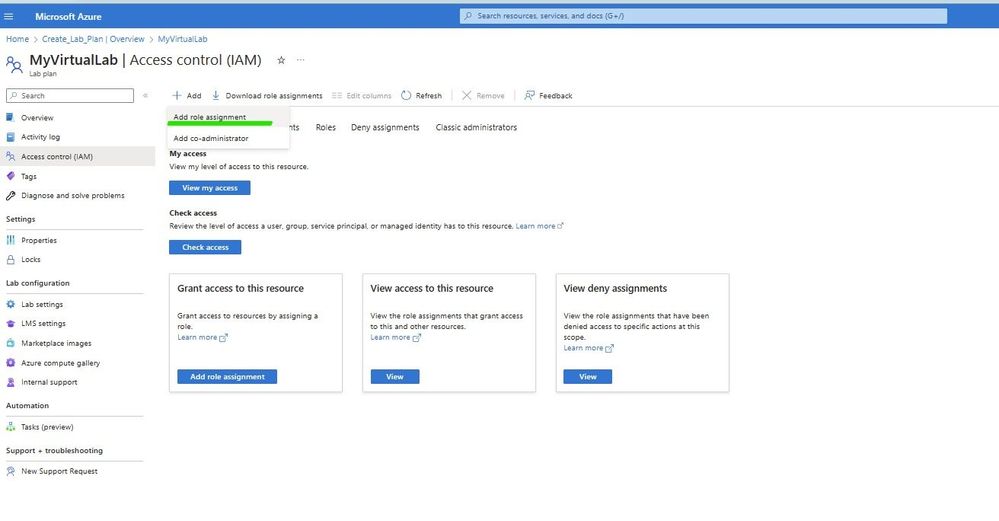Open Learn more in View access card
999x521 pixels.
tap(395, 338)
